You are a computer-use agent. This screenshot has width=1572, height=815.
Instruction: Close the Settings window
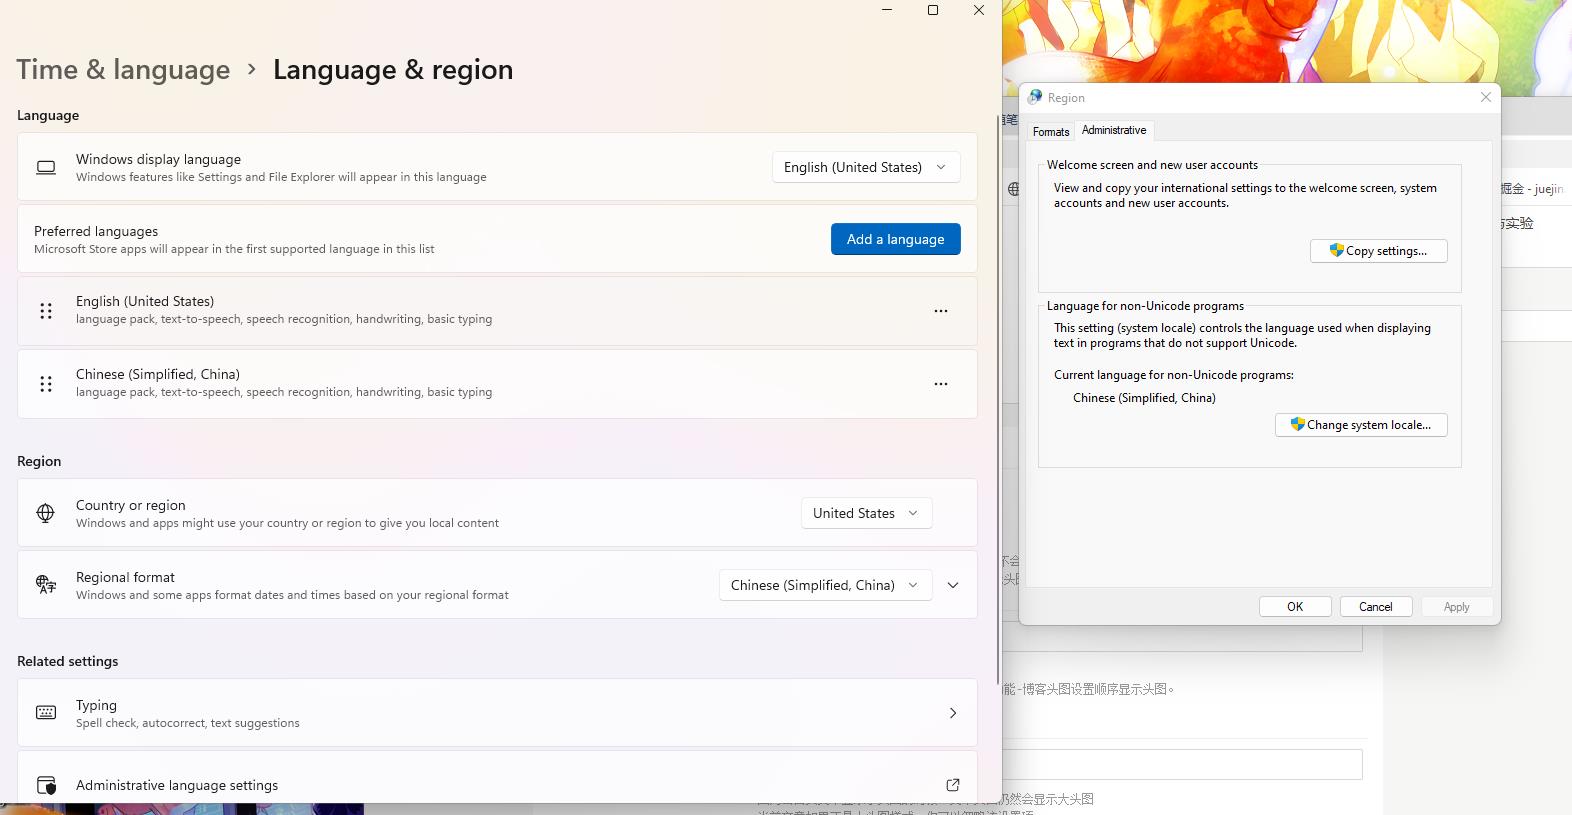pos(979,10)
